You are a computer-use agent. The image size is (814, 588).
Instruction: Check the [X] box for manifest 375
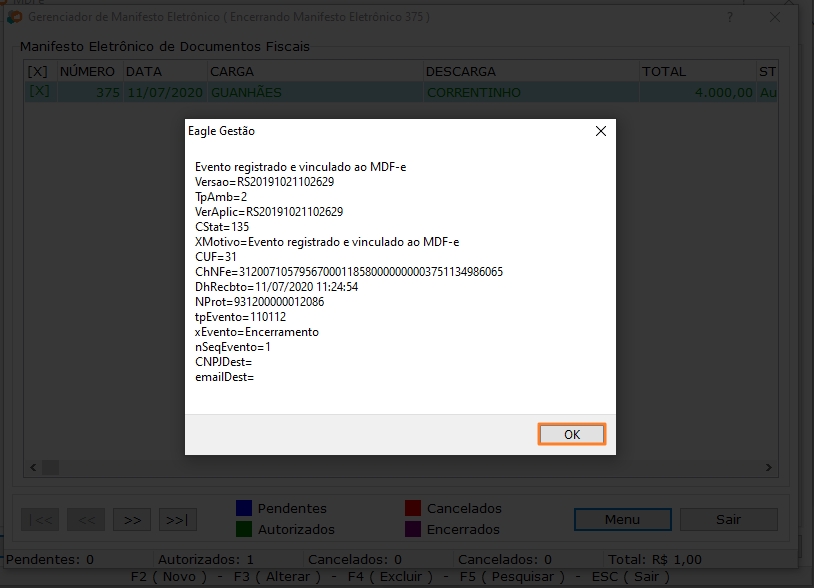[x=41, y=91]
